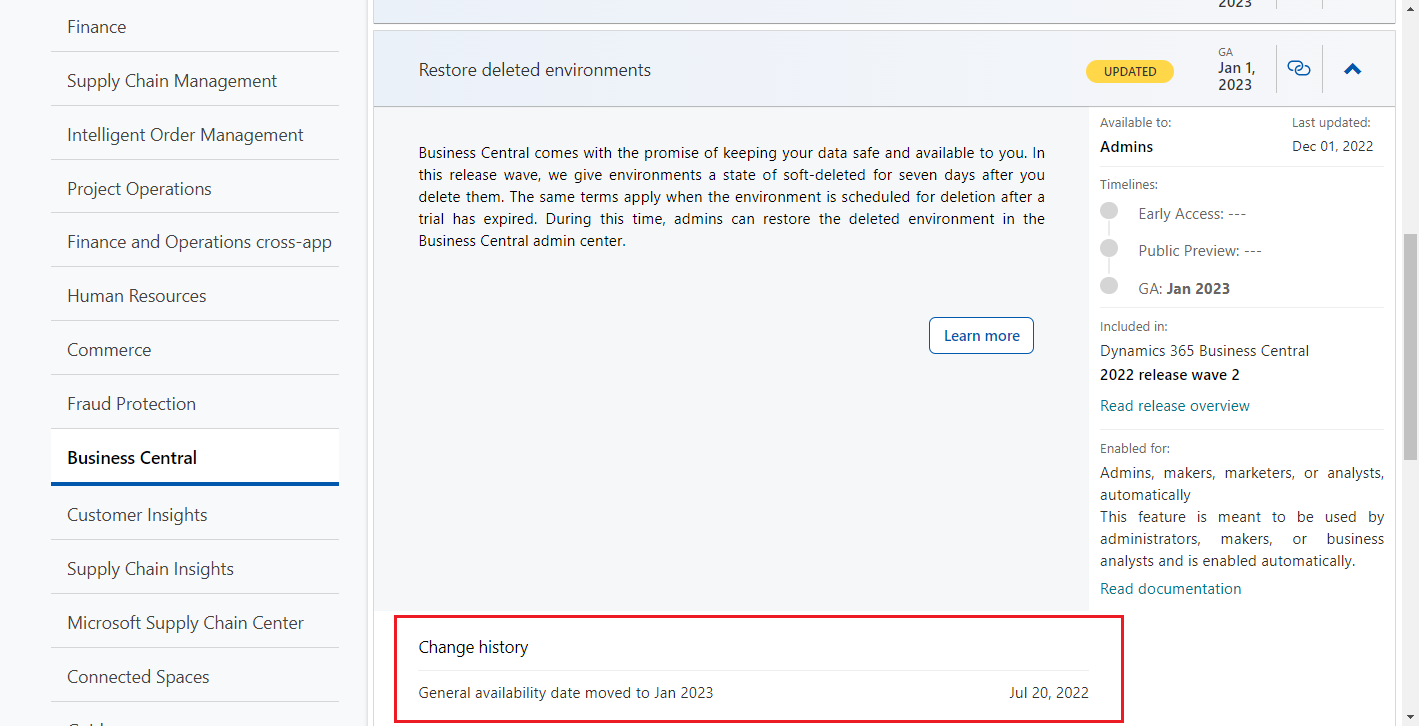Select the GA Jan 1, 2023 date indicator
This screenshot has height=726, width=1419.
(1236, 68)
